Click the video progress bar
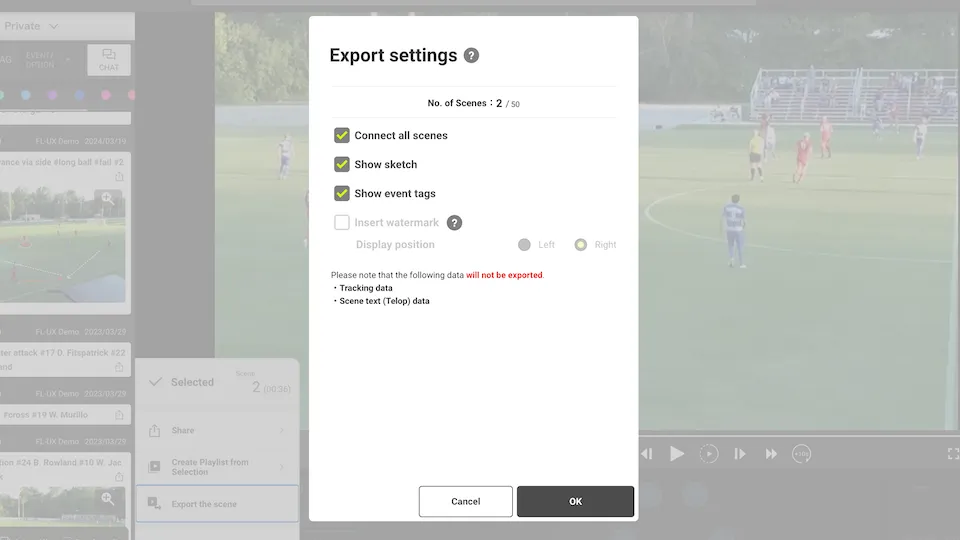Viewport: 960px width, 540px height. click(x=799, y=434)
